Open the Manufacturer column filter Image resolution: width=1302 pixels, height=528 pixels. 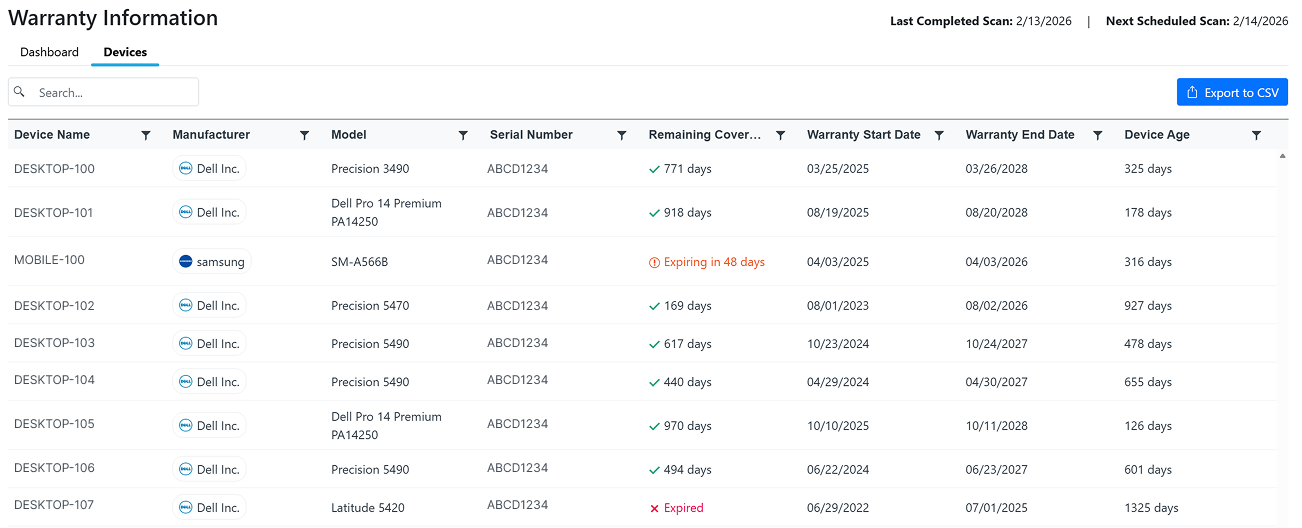click(x=304, y=135)
